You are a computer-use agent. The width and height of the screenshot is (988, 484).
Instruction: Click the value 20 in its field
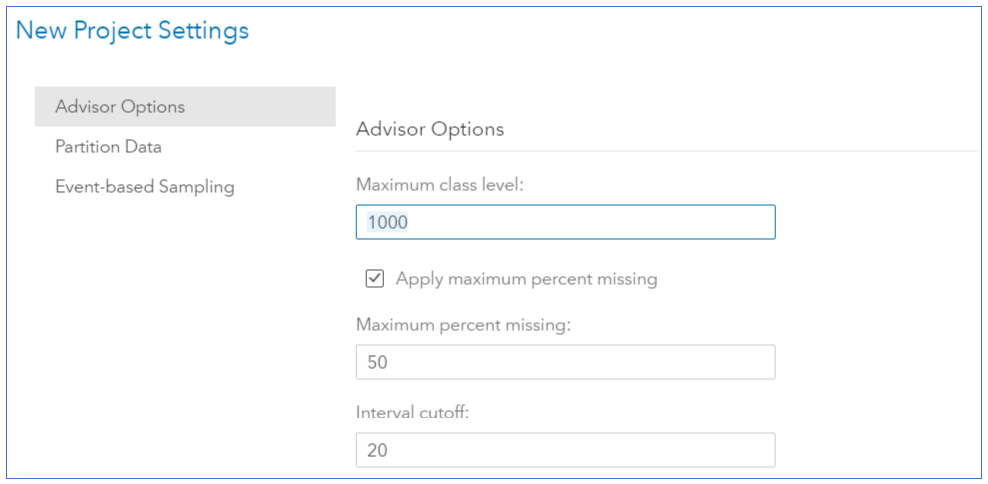click(377, 450)
